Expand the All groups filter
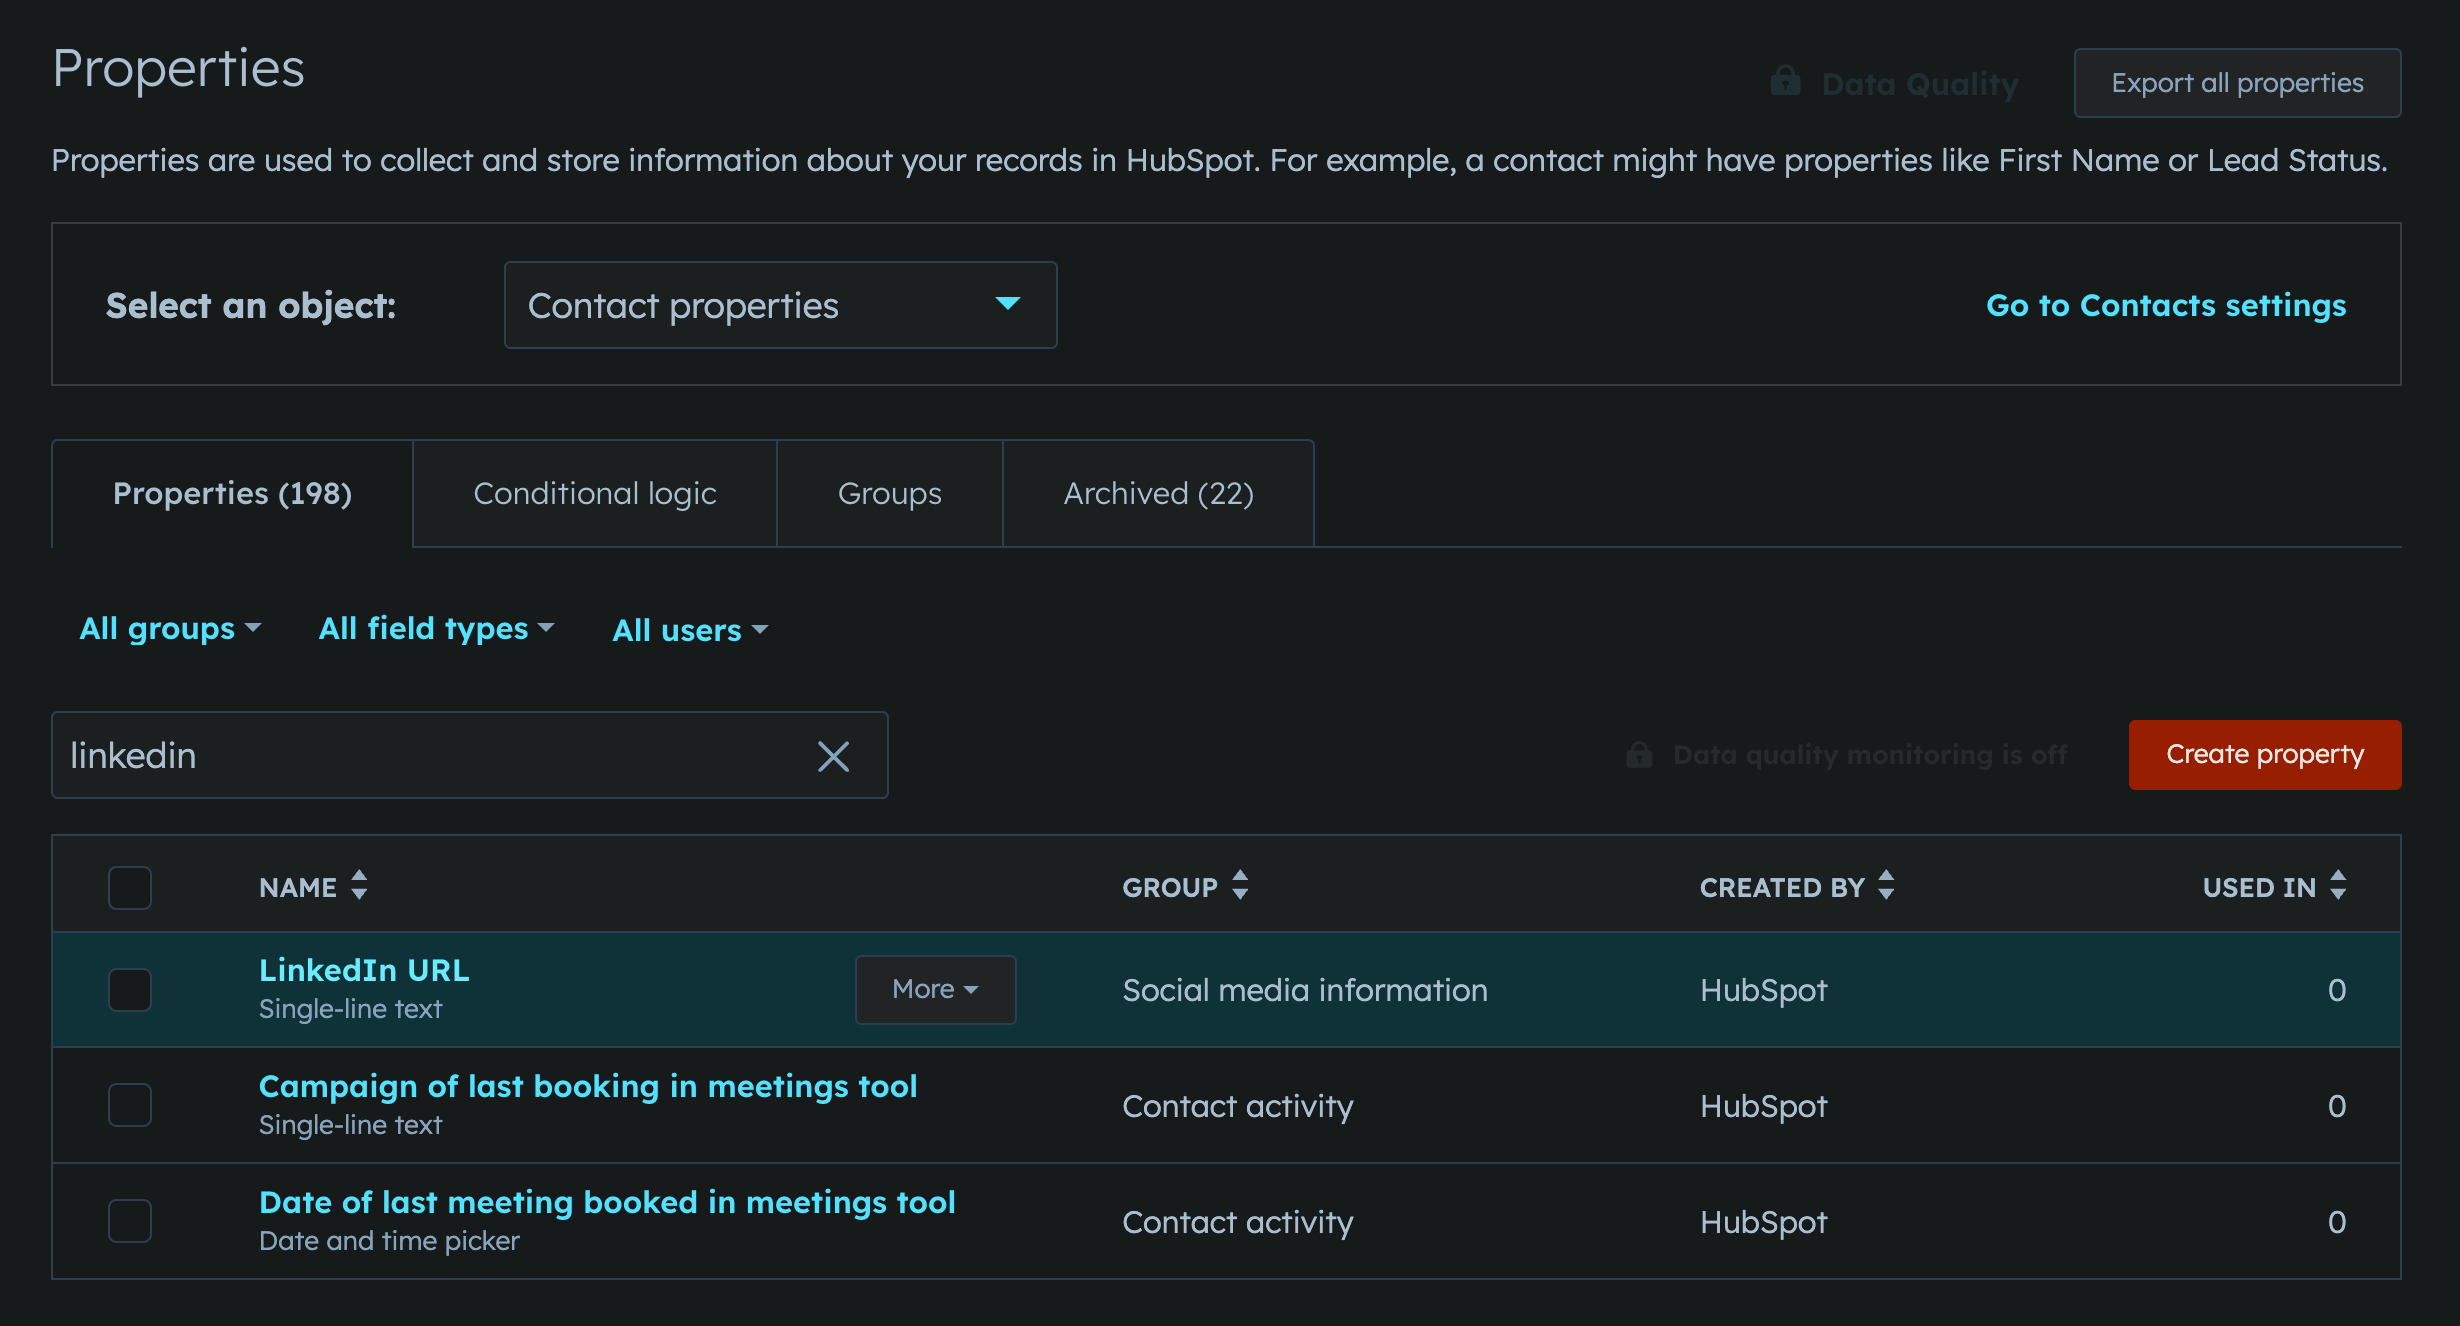 [170, 629]
